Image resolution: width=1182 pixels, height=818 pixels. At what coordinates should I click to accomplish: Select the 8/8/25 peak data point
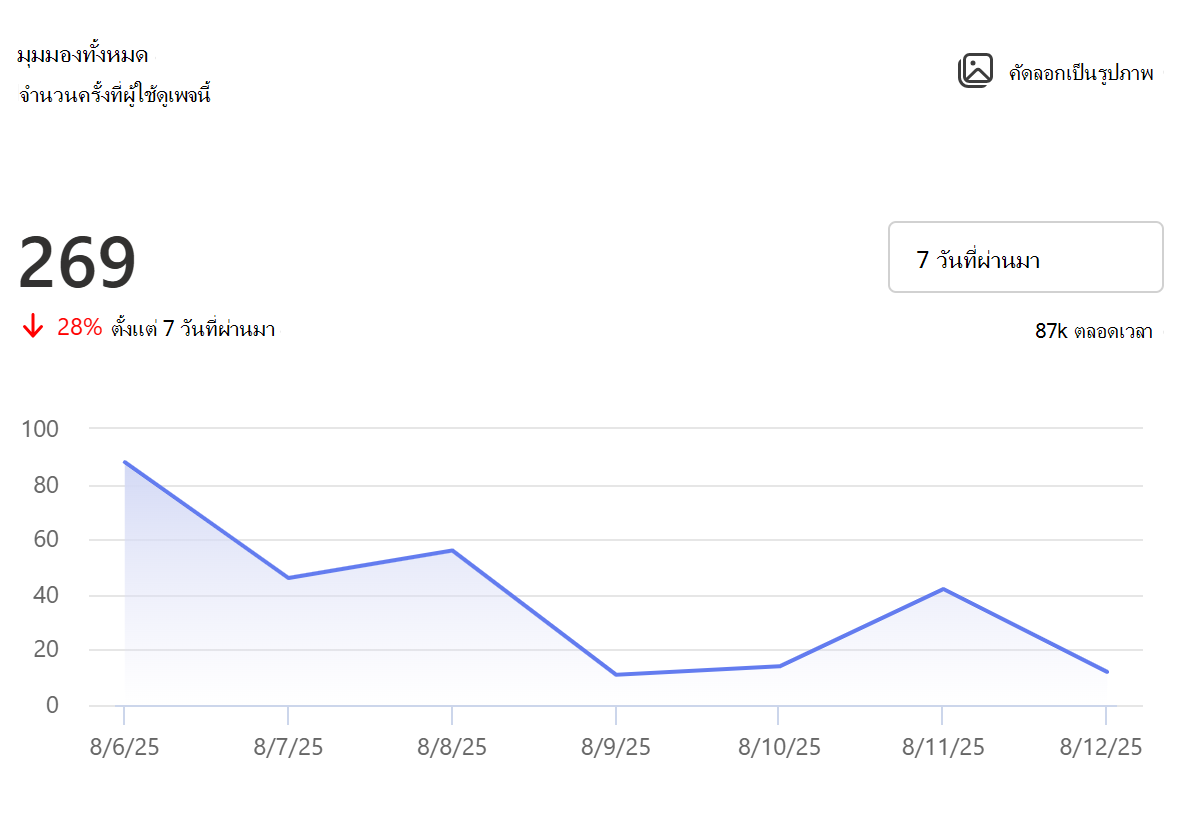[x=452, y=550]
